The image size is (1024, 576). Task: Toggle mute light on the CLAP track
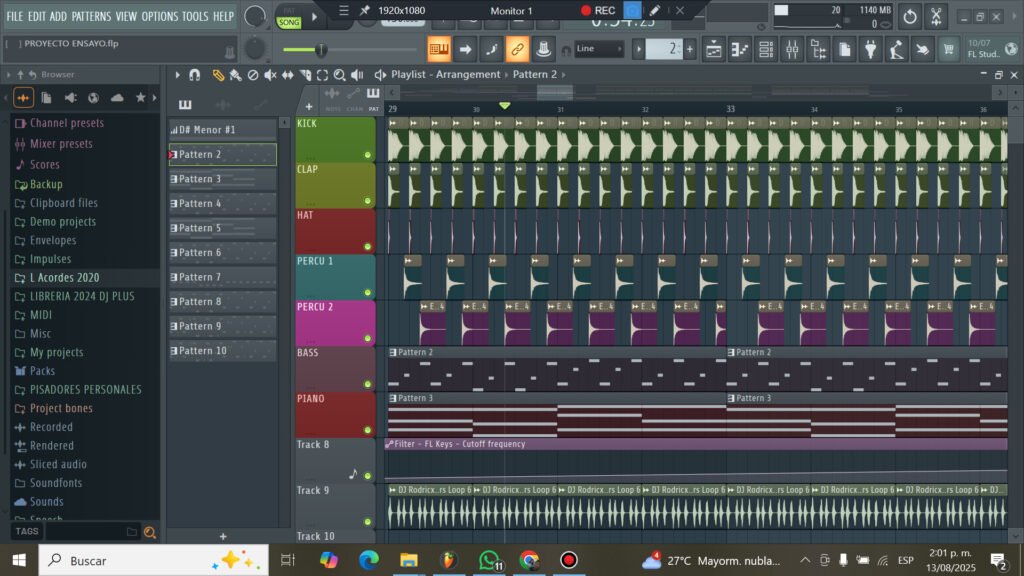[x=367, y=201]
